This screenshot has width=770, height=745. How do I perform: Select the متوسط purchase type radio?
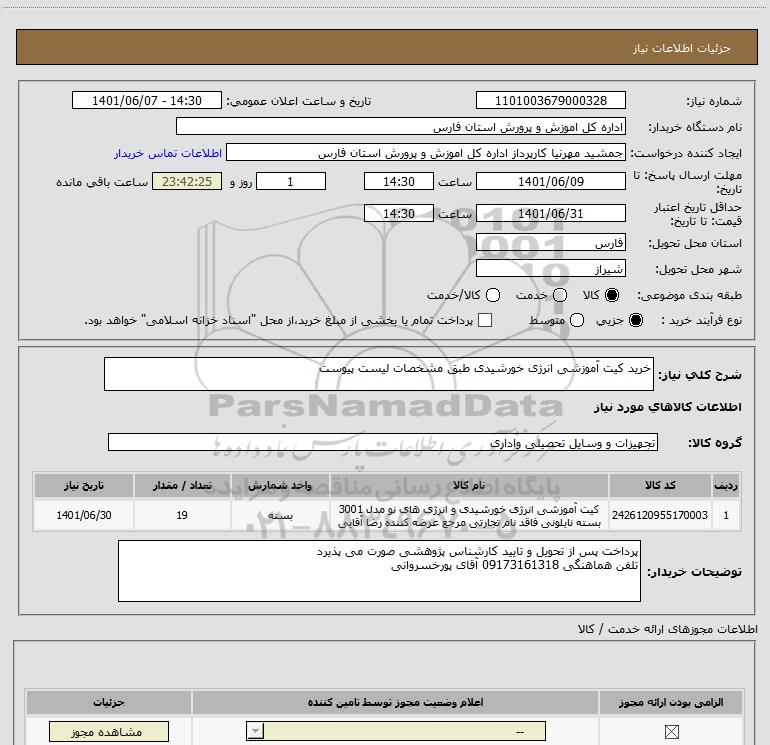pyautogui.click(x=577, y=321)
